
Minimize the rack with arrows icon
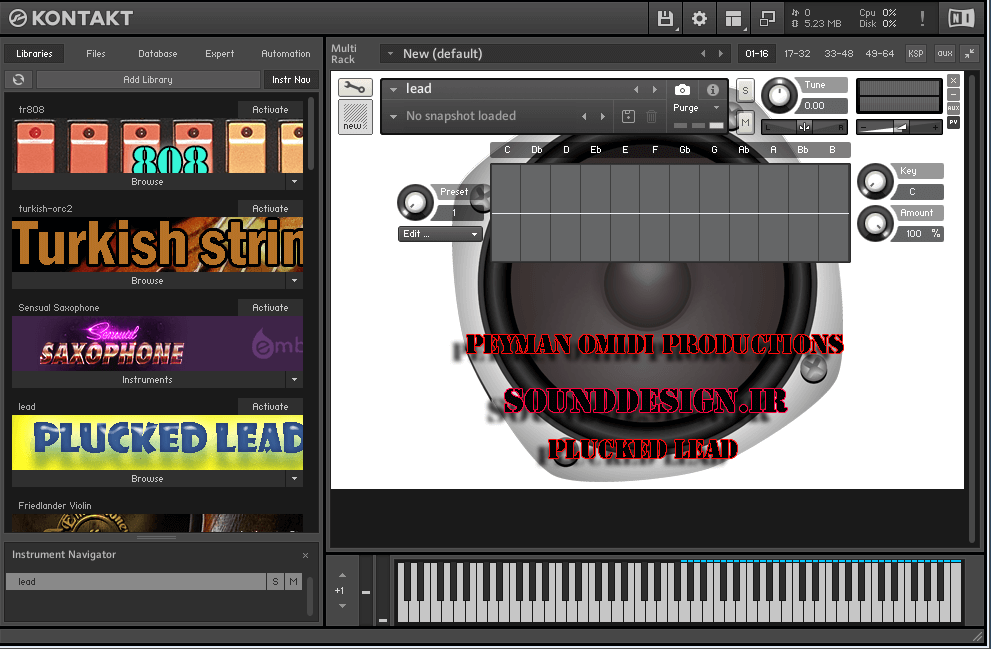tap(970, 54)
